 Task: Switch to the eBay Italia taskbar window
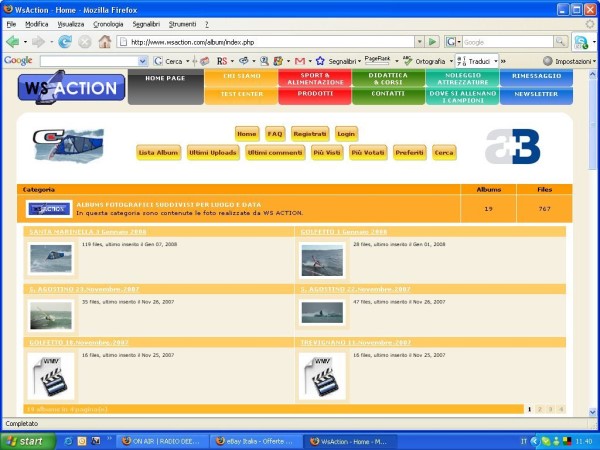point(255,440)
